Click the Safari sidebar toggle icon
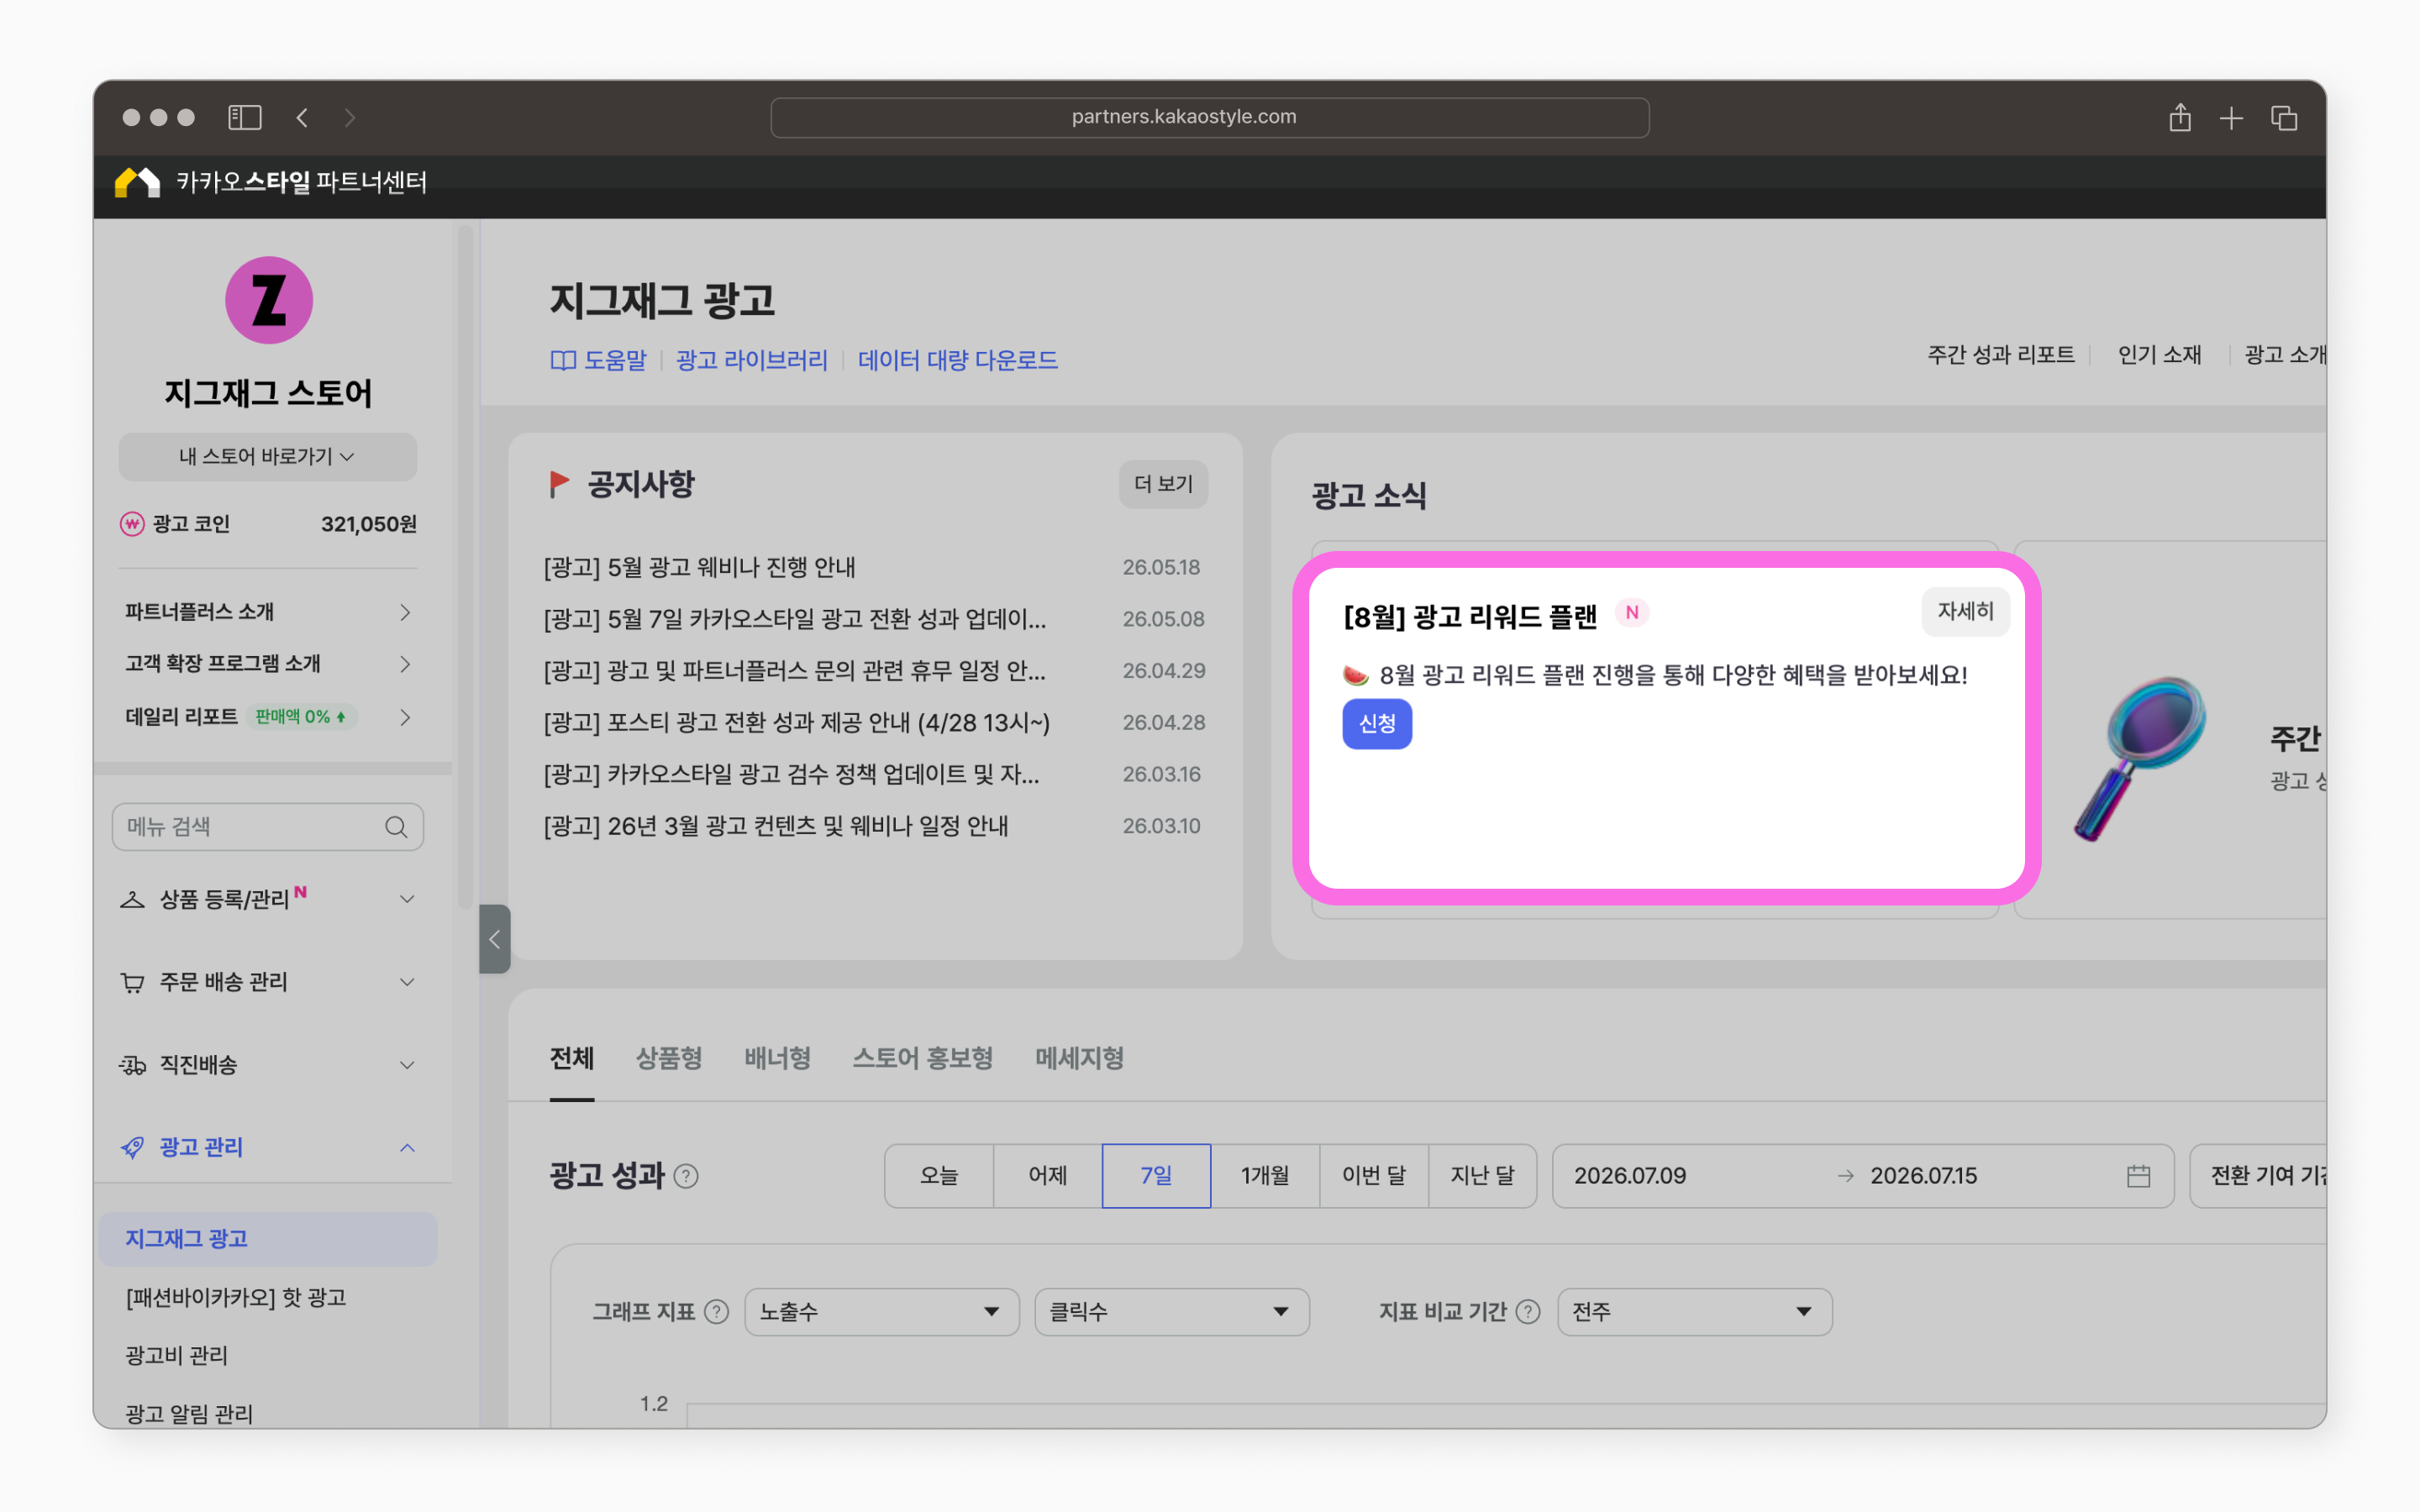 (244, 117)
